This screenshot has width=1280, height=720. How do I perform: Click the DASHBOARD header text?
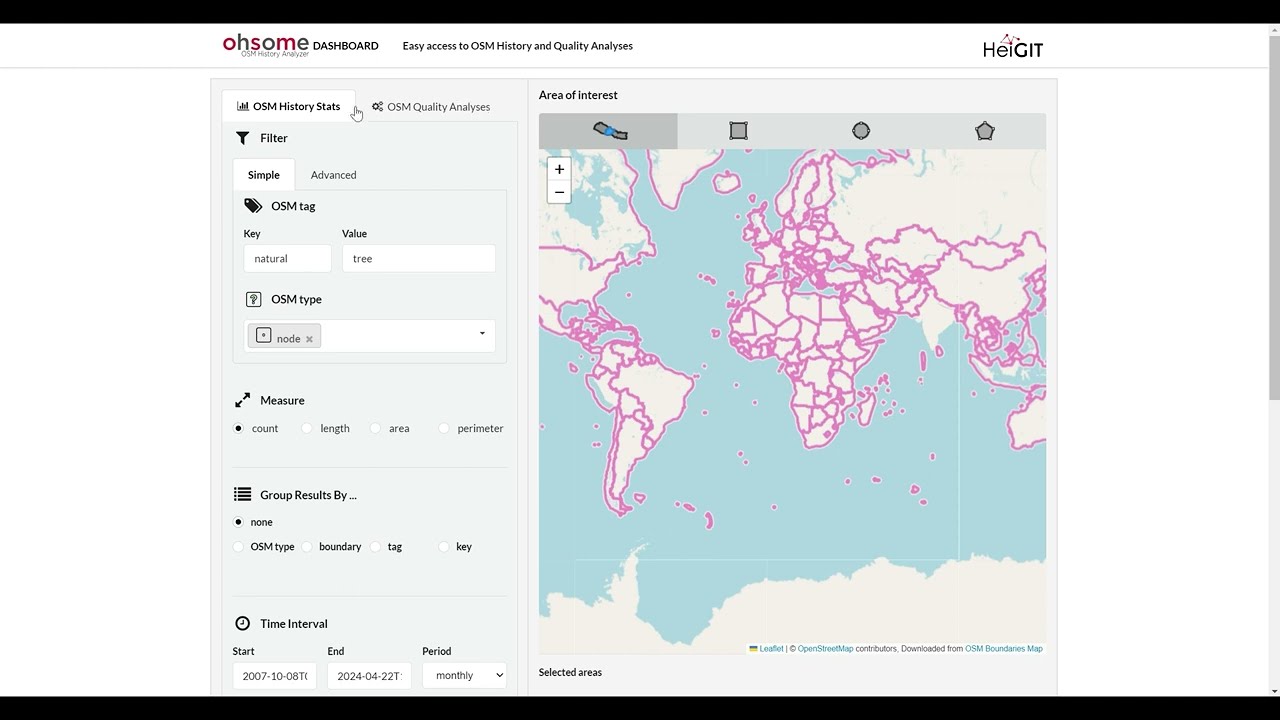(x=345, y=46)
